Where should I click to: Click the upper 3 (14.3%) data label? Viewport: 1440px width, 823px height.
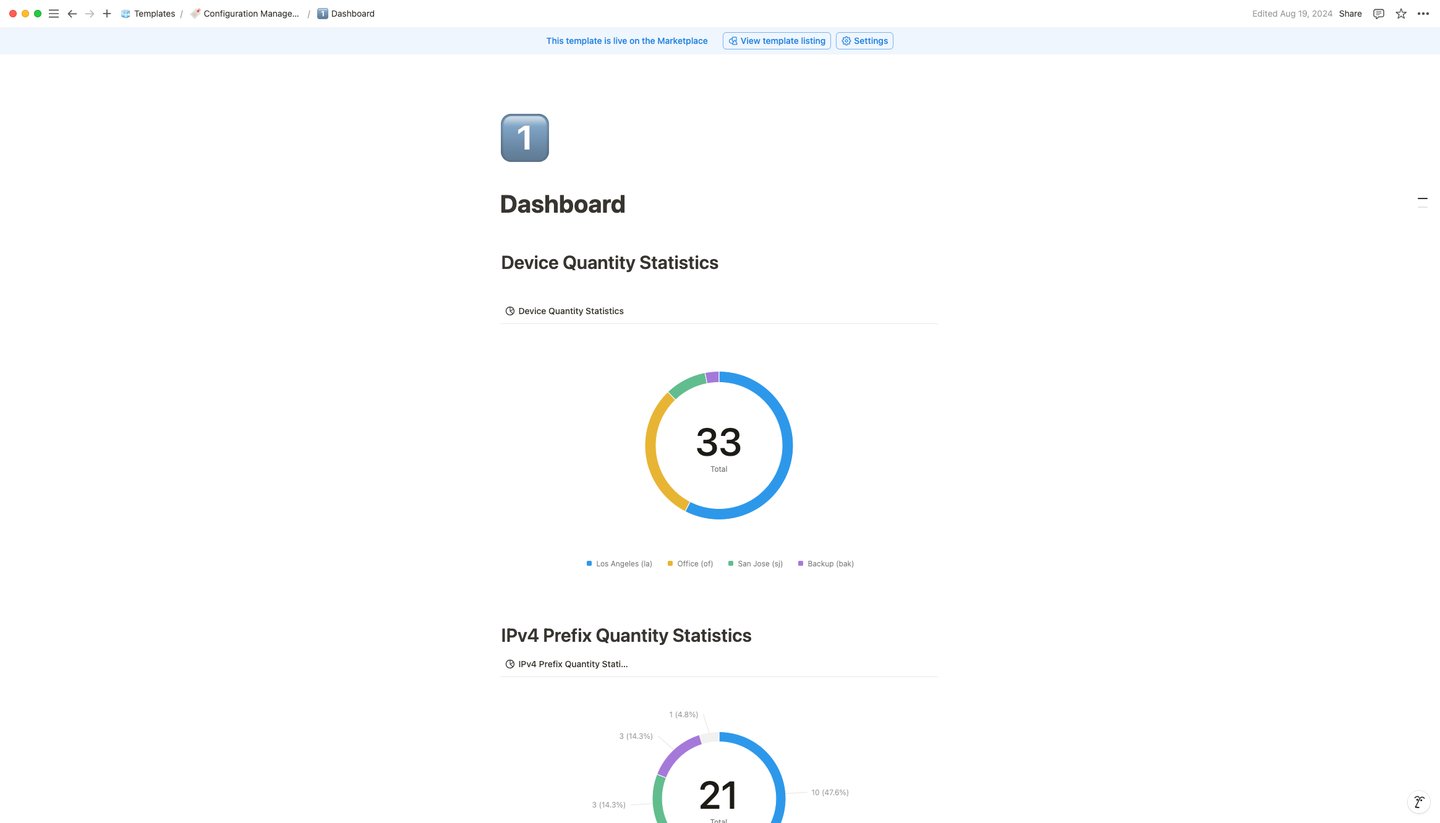(636, 736)
